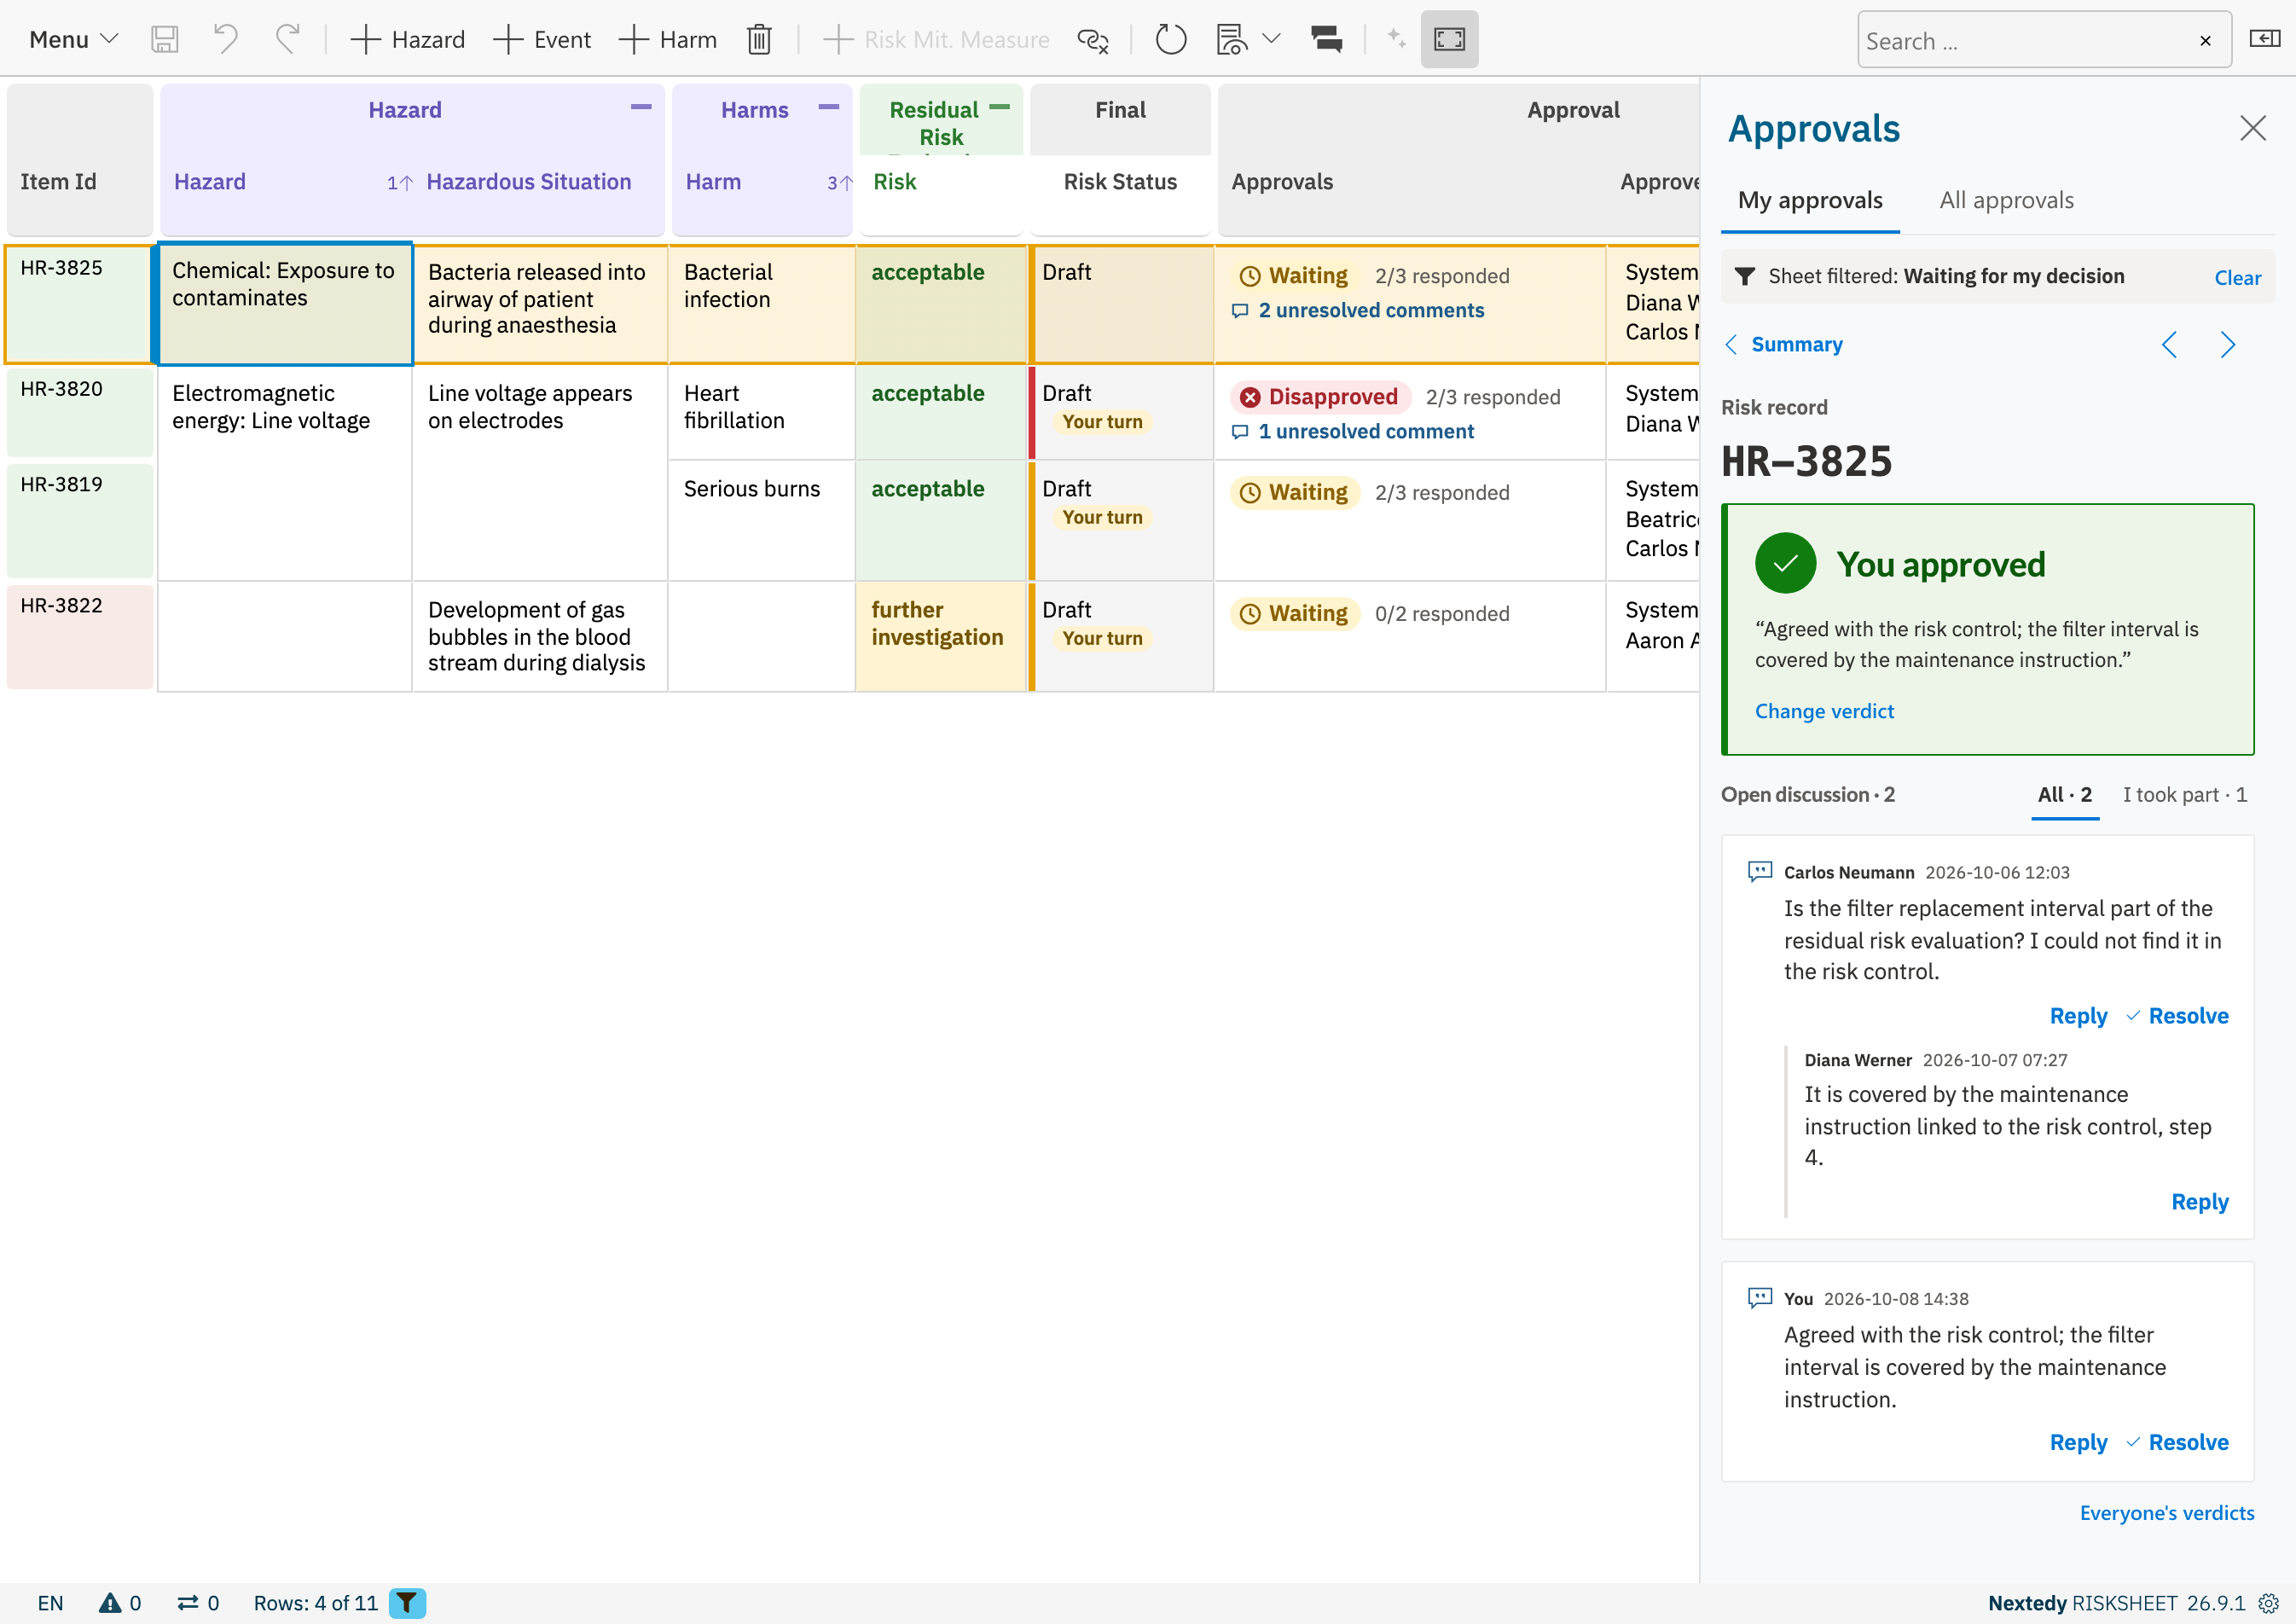Click the unlink chain icon
The image size is (2296, 1624).
[x=1093, y=40]
